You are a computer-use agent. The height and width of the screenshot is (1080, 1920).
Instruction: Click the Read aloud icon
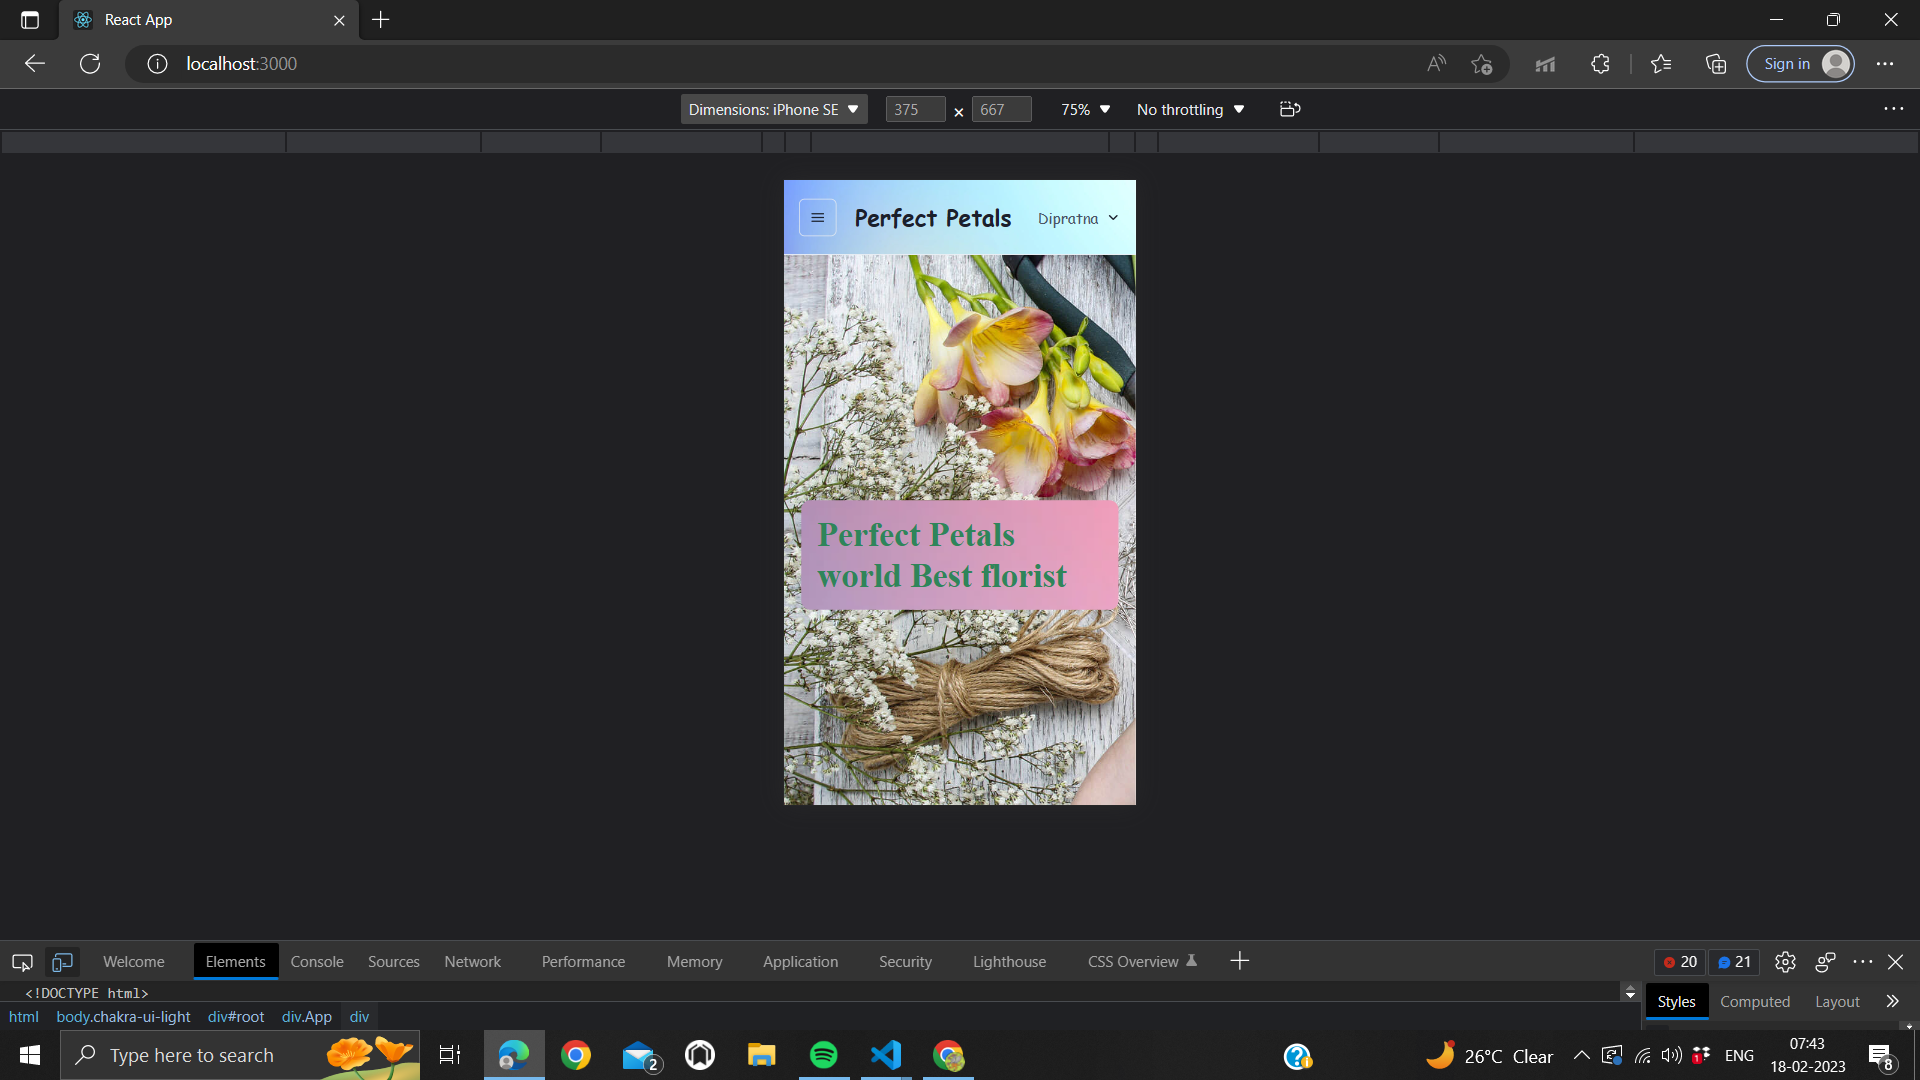click(1436, 64)
